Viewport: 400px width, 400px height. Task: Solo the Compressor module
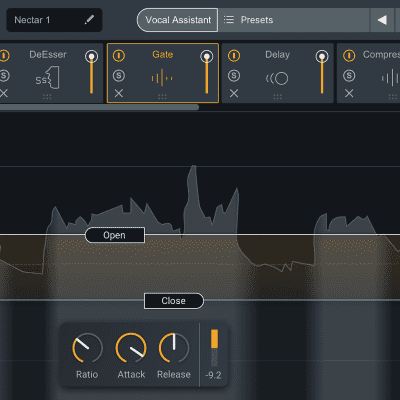(x=349, y=76)
